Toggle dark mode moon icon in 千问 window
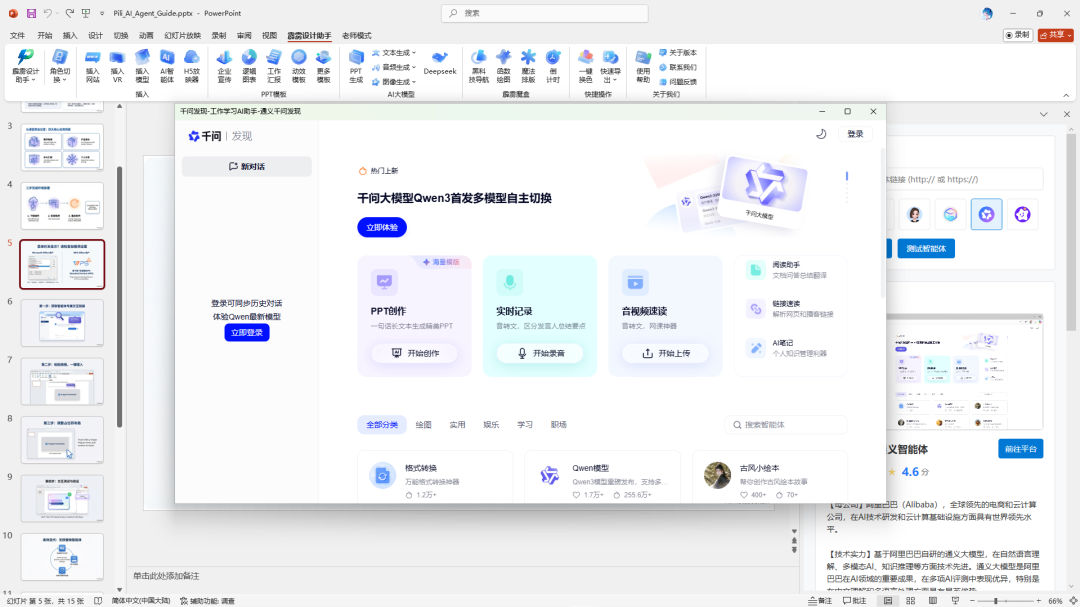The image size is (1080, 607). click(x=821, y=134)
